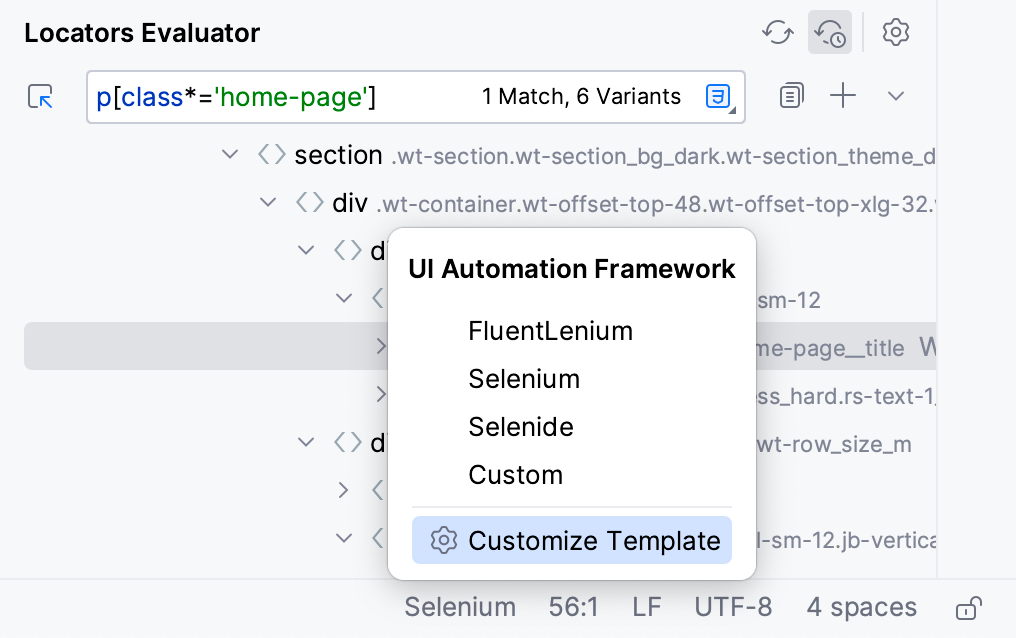This screenshot has width=1016, height=638.
Task: Toggle the write-lock icon in status bar
Action: click(x=969, y=607)
